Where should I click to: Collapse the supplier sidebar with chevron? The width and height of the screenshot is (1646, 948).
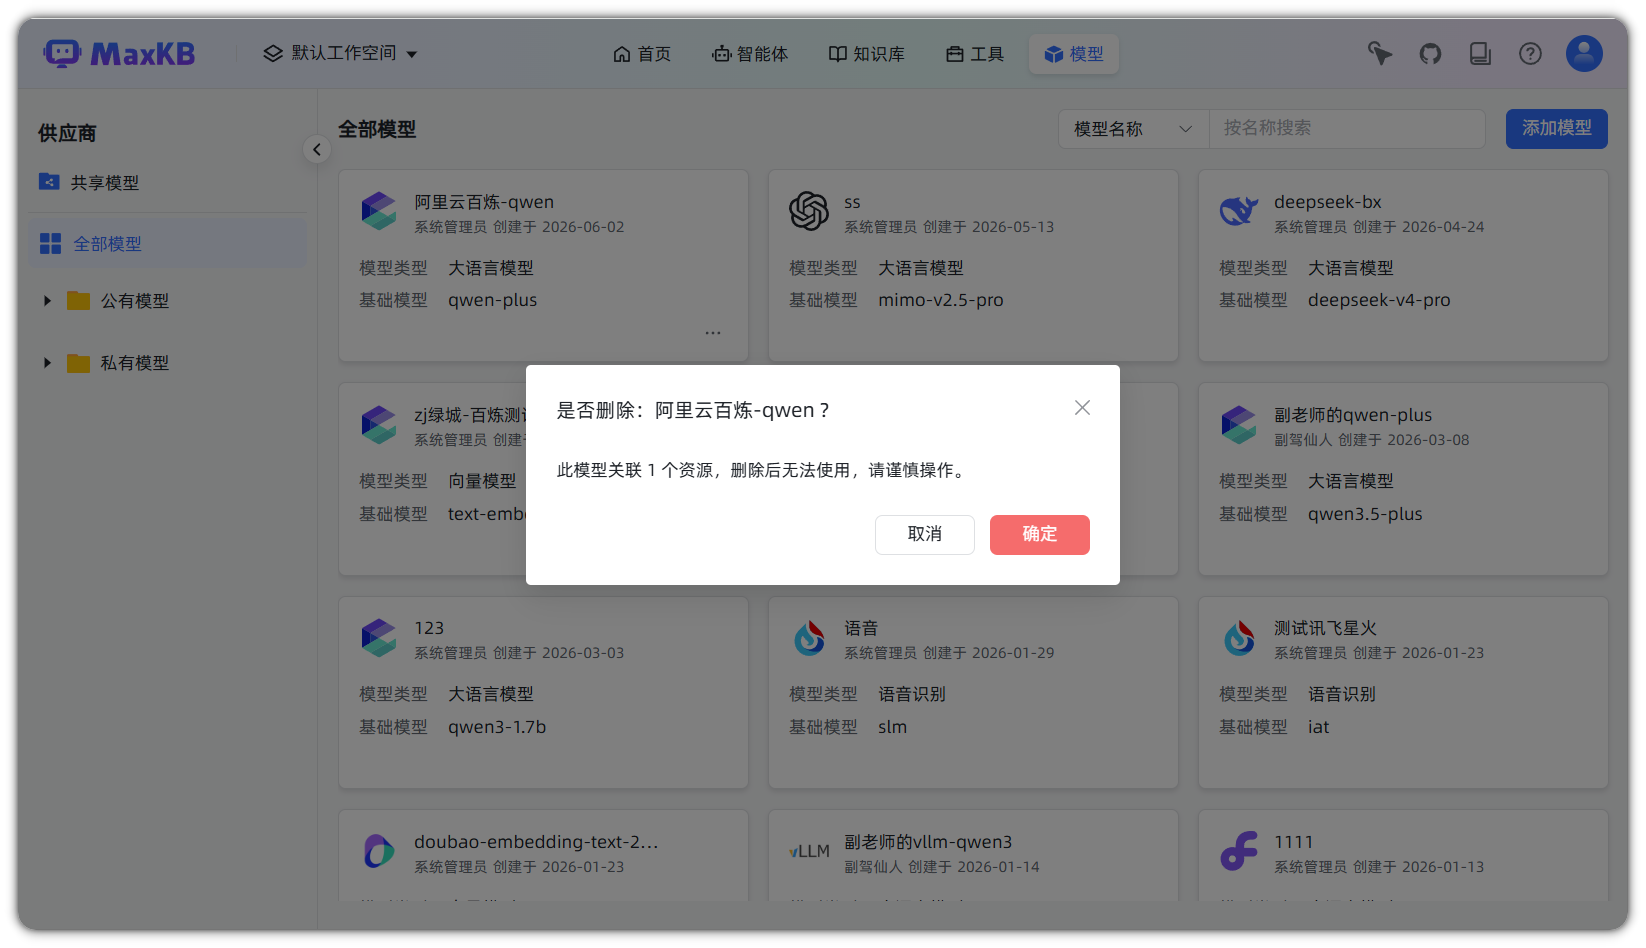(x=317, y=150)
